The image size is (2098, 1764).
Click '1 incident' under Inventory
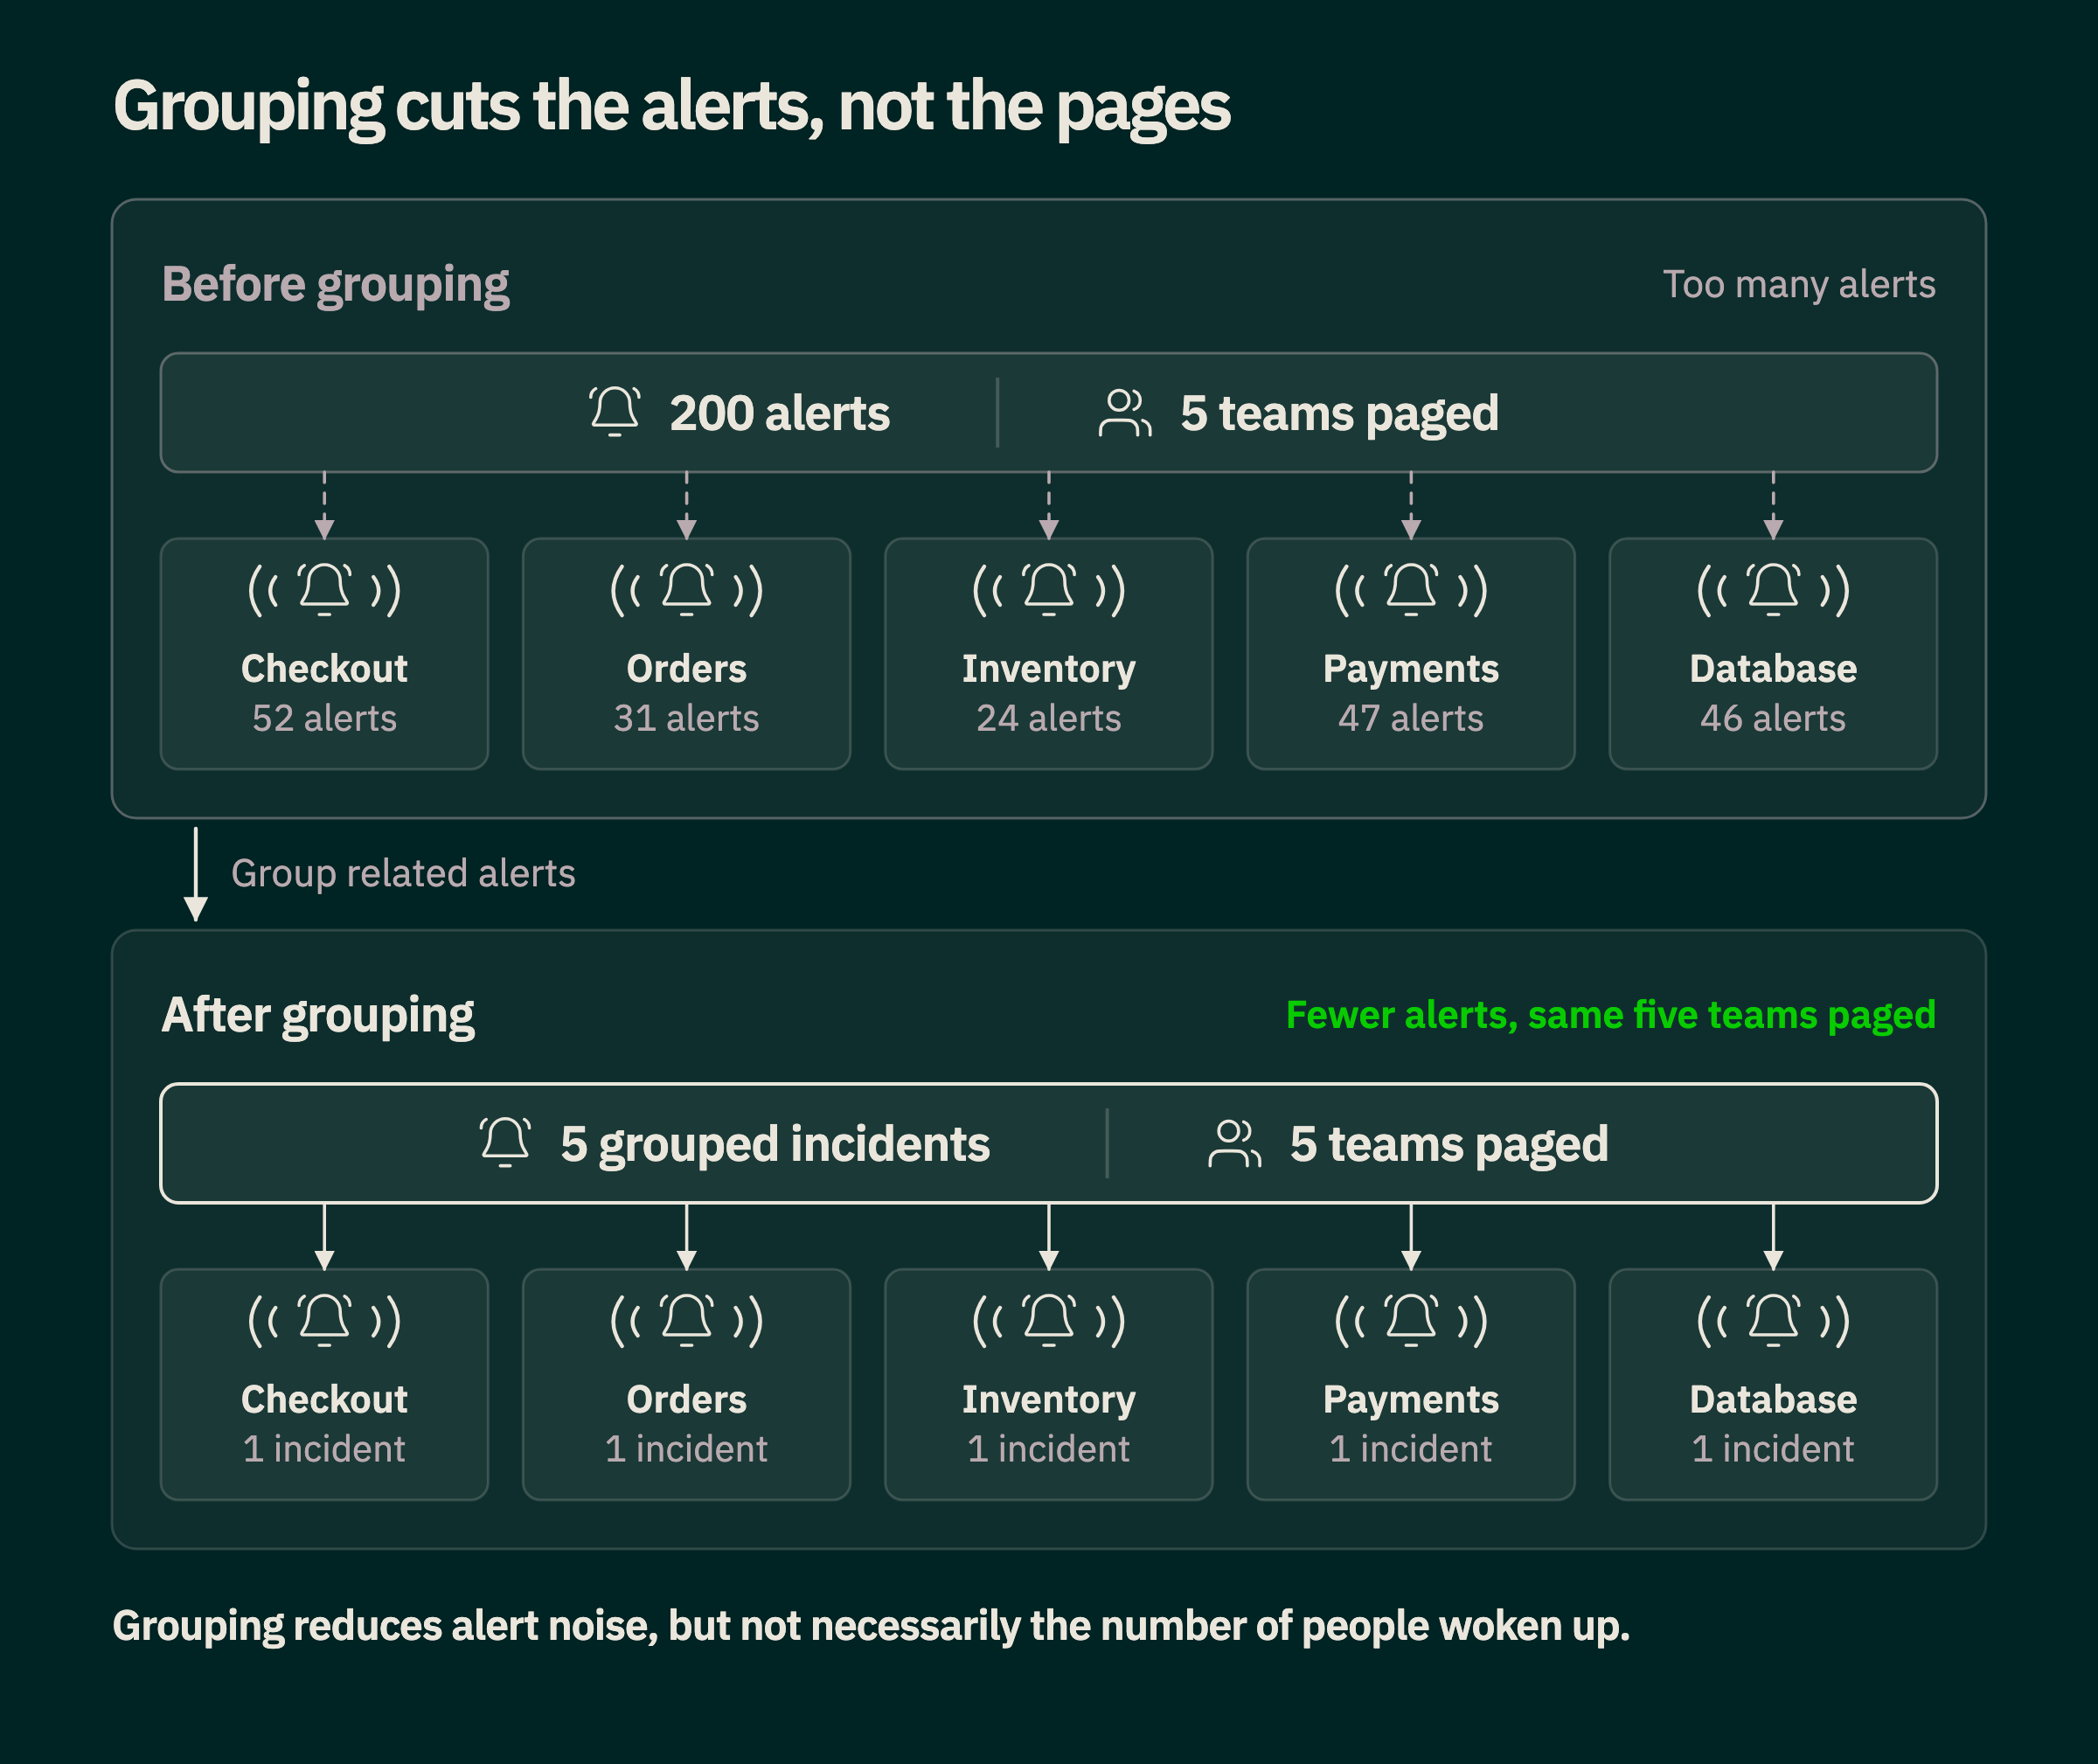pos(1048,1449)
